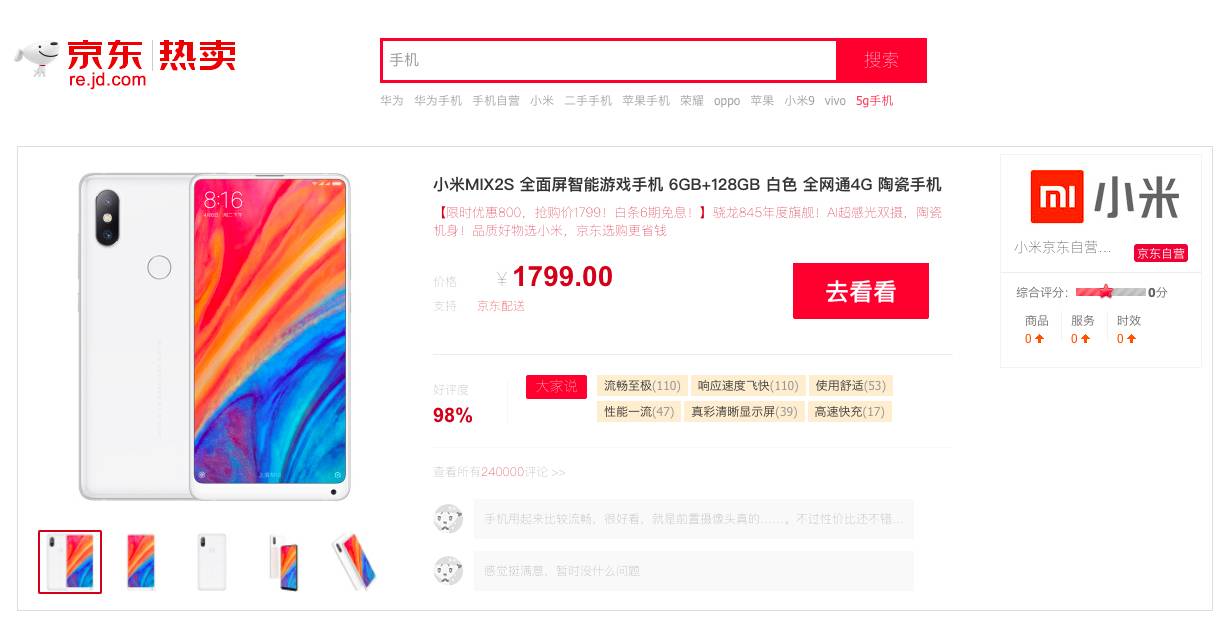1229x620 pixels.
Task: Open the view all 240000 reviews link
Action: click(499, 472)
